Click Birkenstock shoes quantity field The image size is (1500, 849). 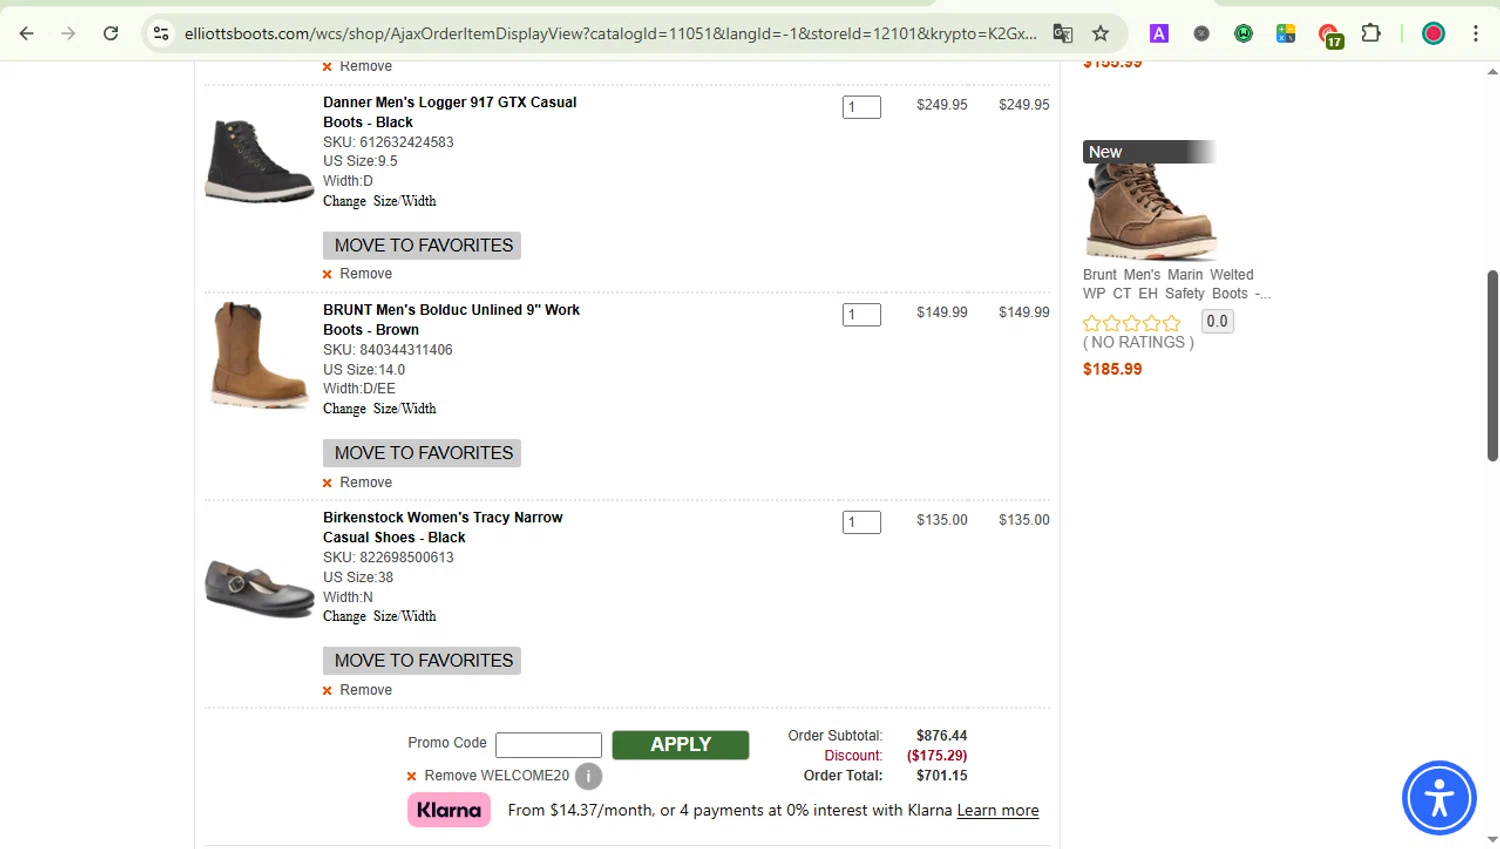(x=861, y=522)
